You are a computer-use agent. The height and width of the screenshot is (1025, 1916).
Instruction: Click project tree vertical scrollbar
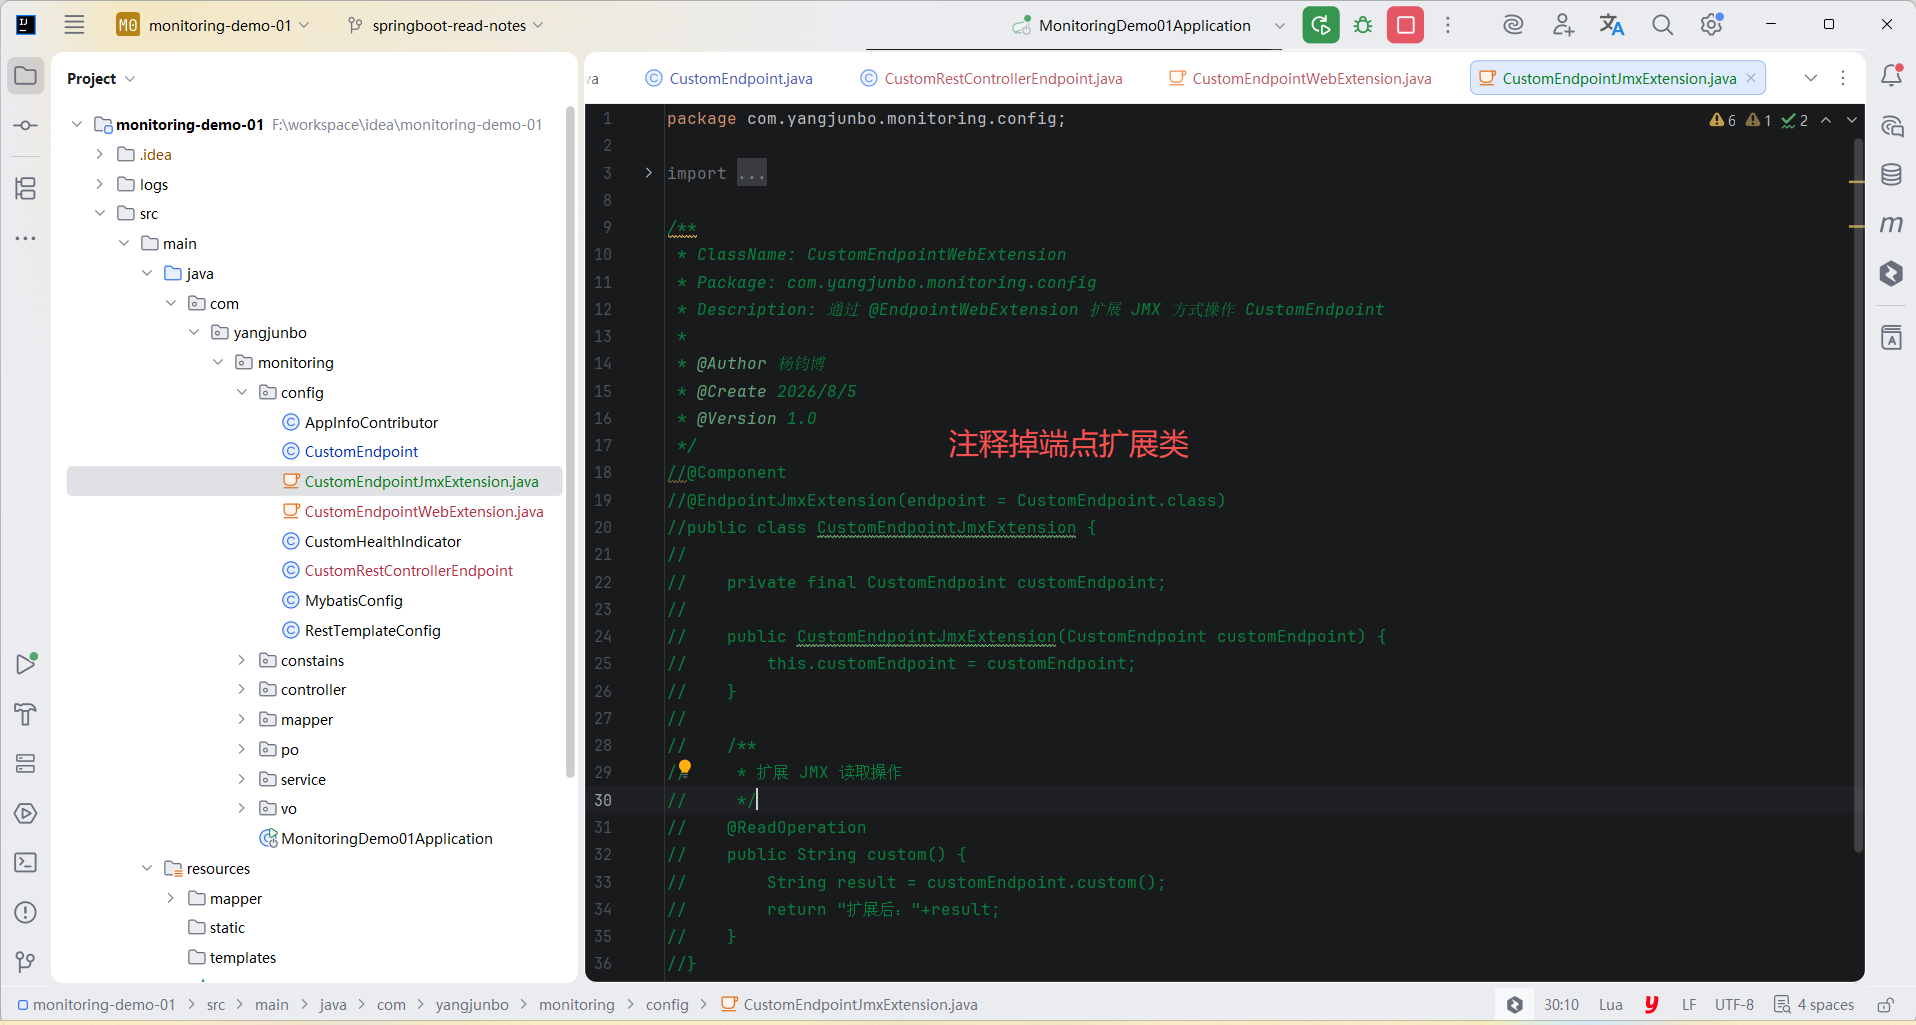[x=571, y=442]
